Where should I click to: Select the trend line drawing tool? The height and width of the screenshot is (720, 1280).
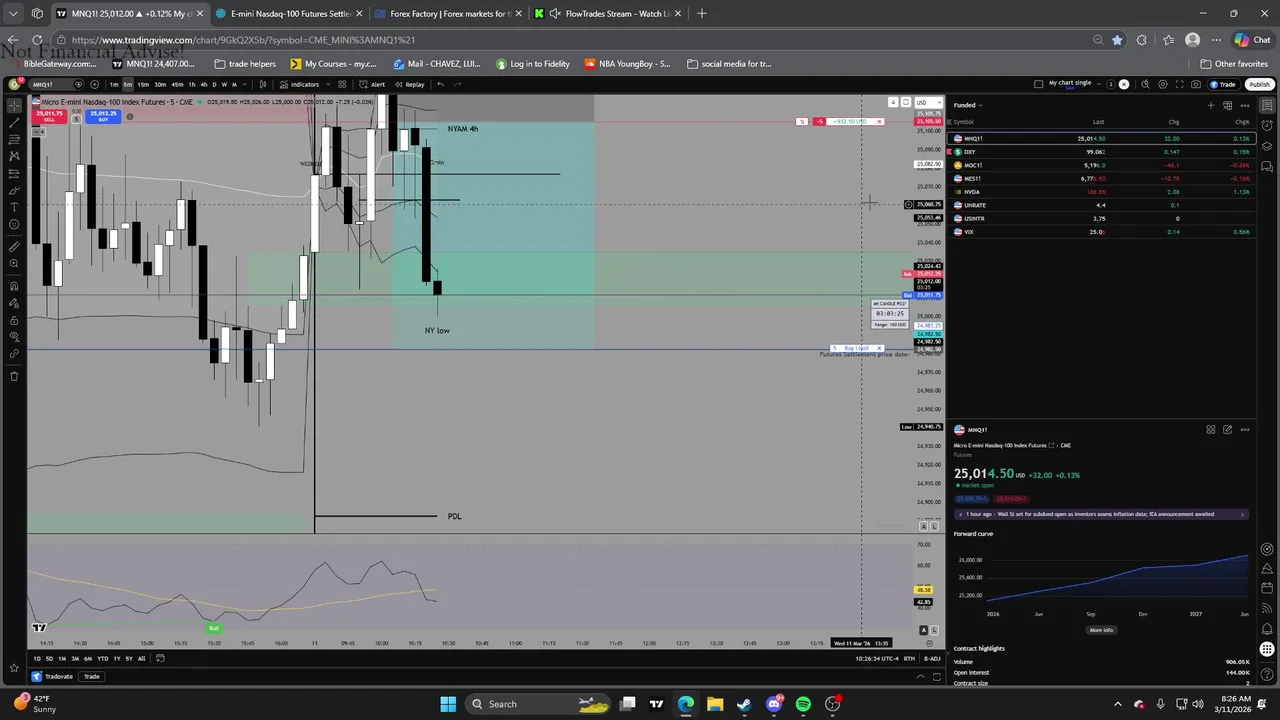pos(15,122)
